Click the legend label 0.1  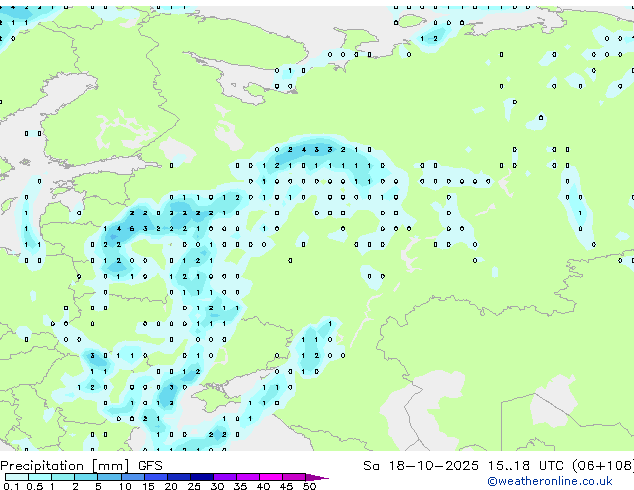(x=11, y=486)
